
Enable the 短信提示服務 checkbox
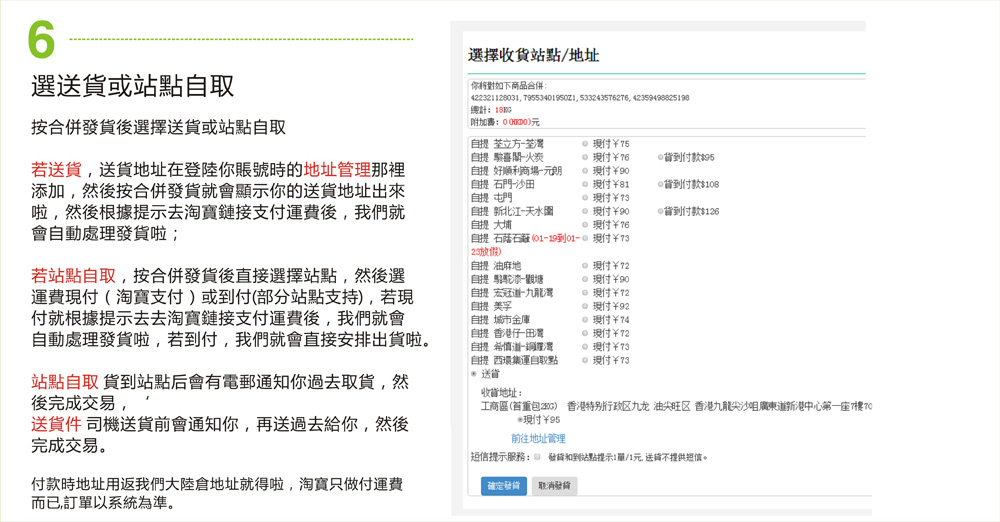(x=537, y=457)
